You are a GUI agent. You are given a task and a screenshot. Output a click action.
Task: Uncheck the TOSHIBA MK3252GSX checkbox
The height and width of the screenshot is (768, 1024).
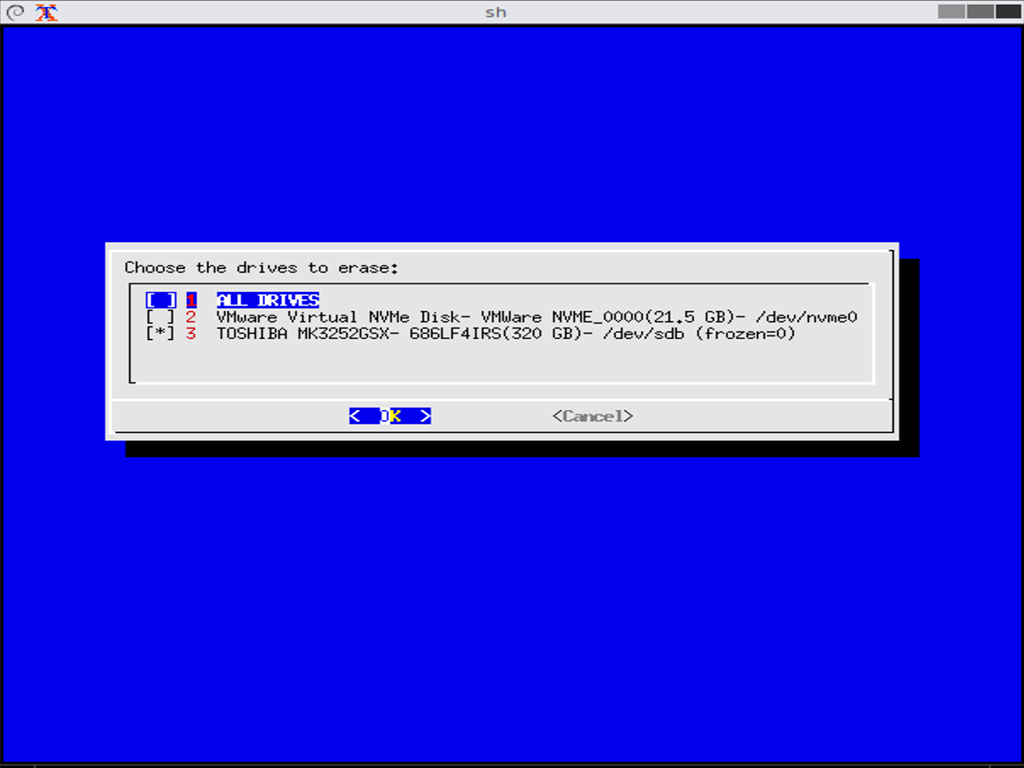tap(161, 334)
